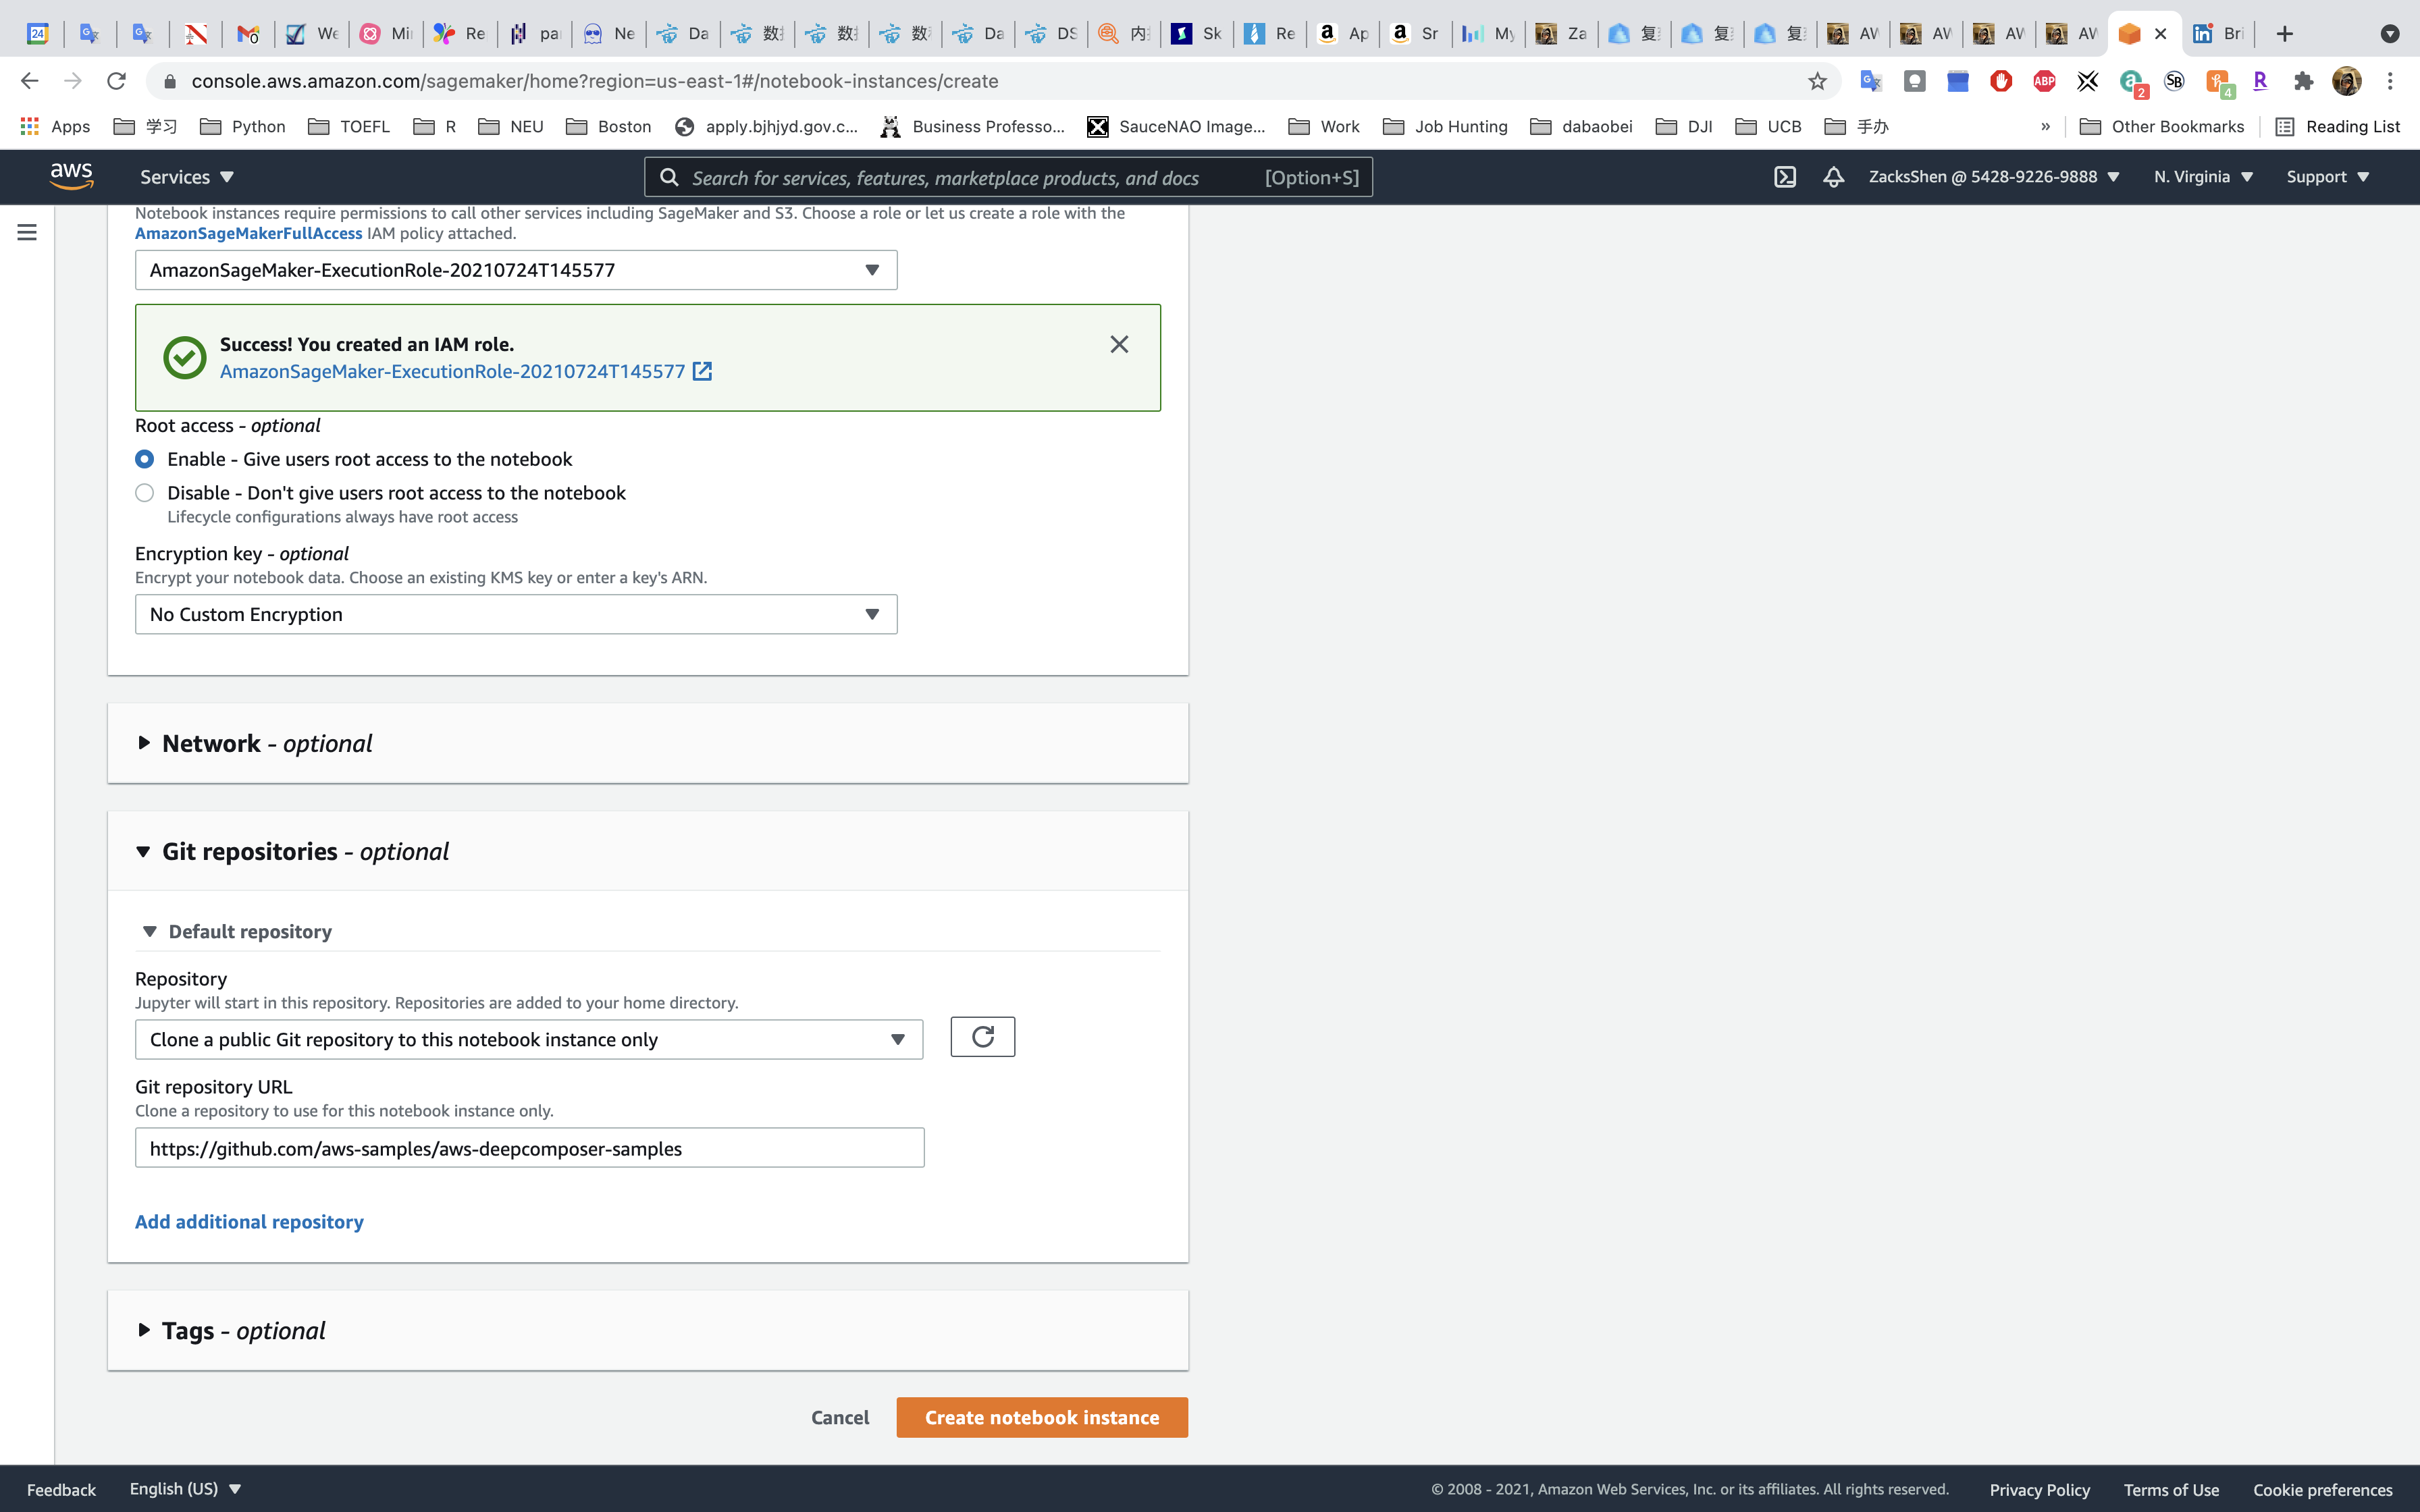
Task: Open AWS CloudShell terminal icon
Action: pos(1785,177)
